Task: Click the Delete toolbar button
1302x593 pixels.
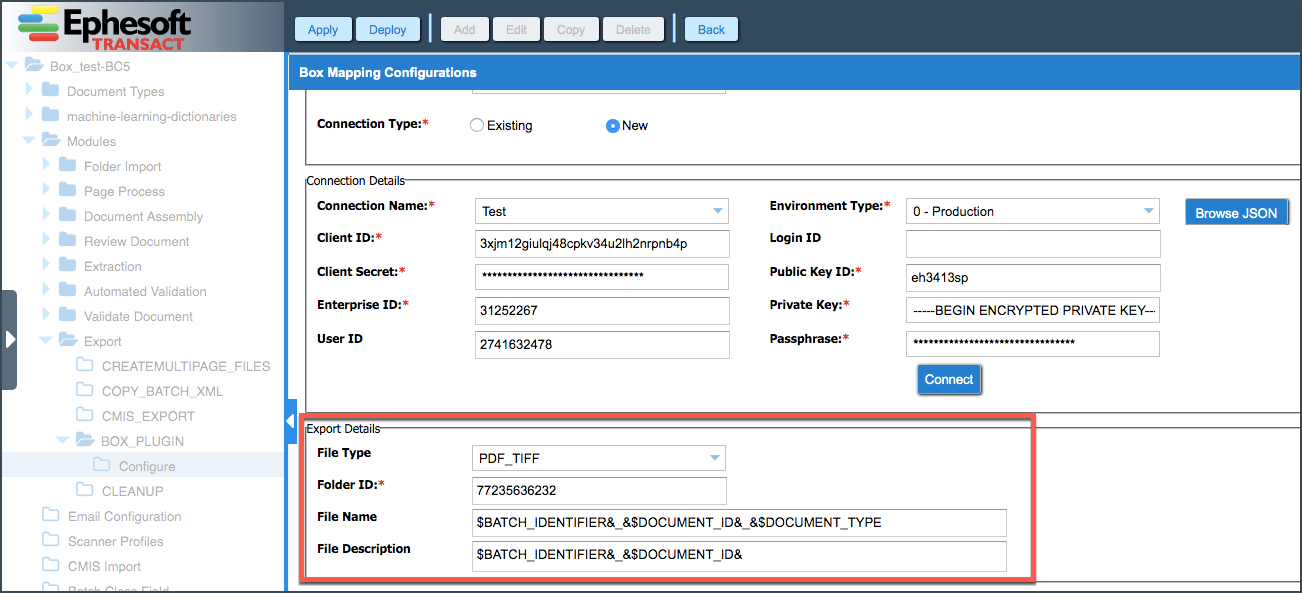Action: (633, 29)
